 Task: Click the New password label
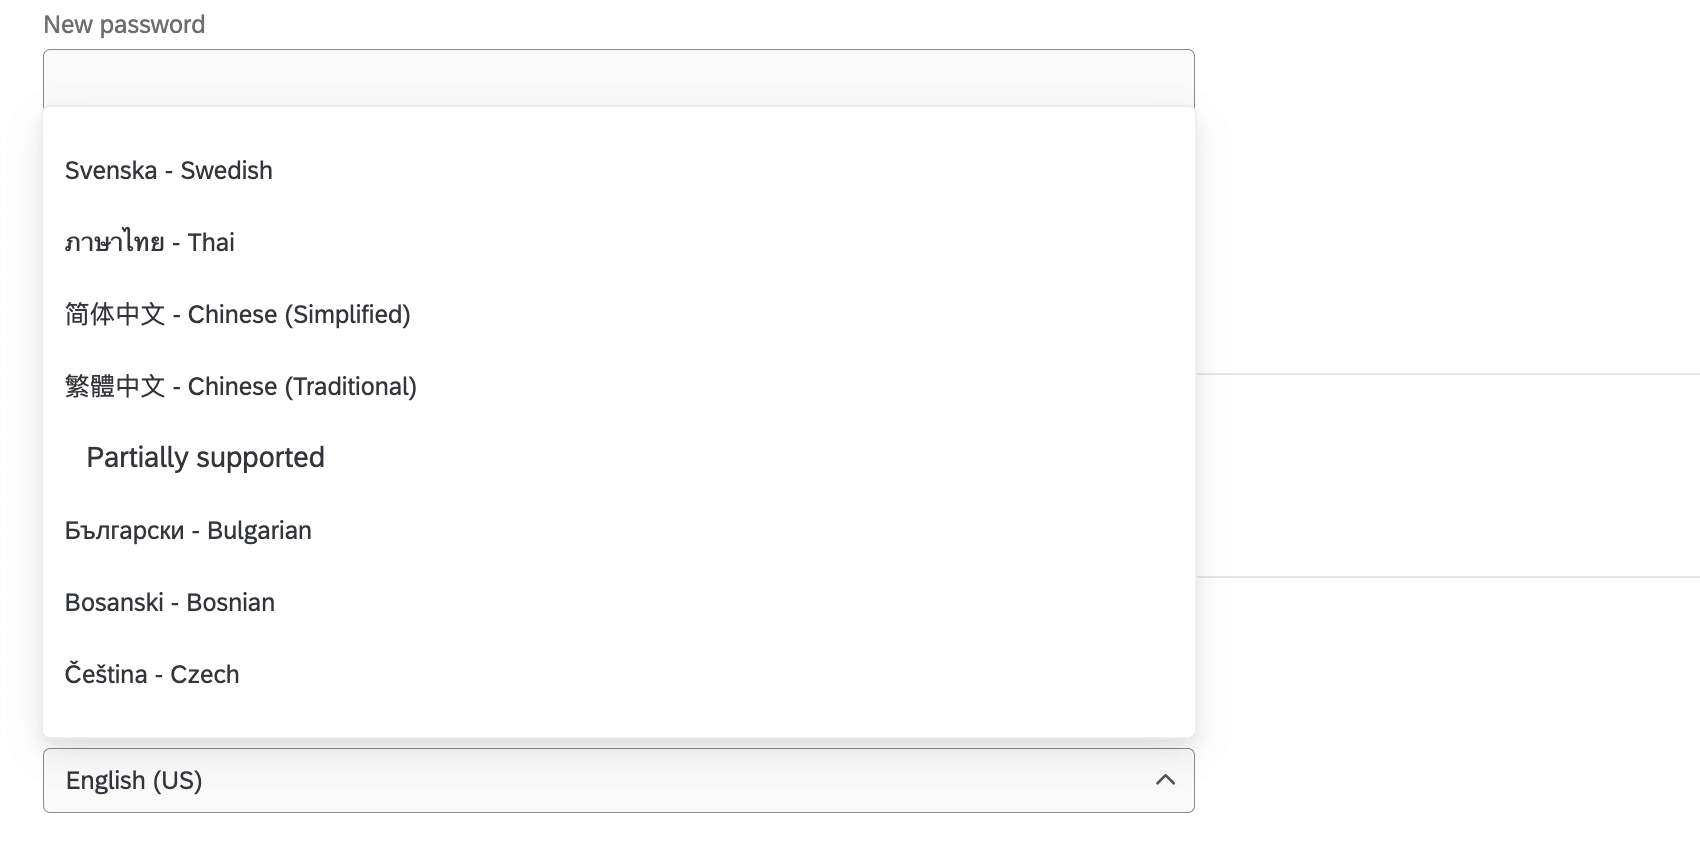tap(123, 24)
